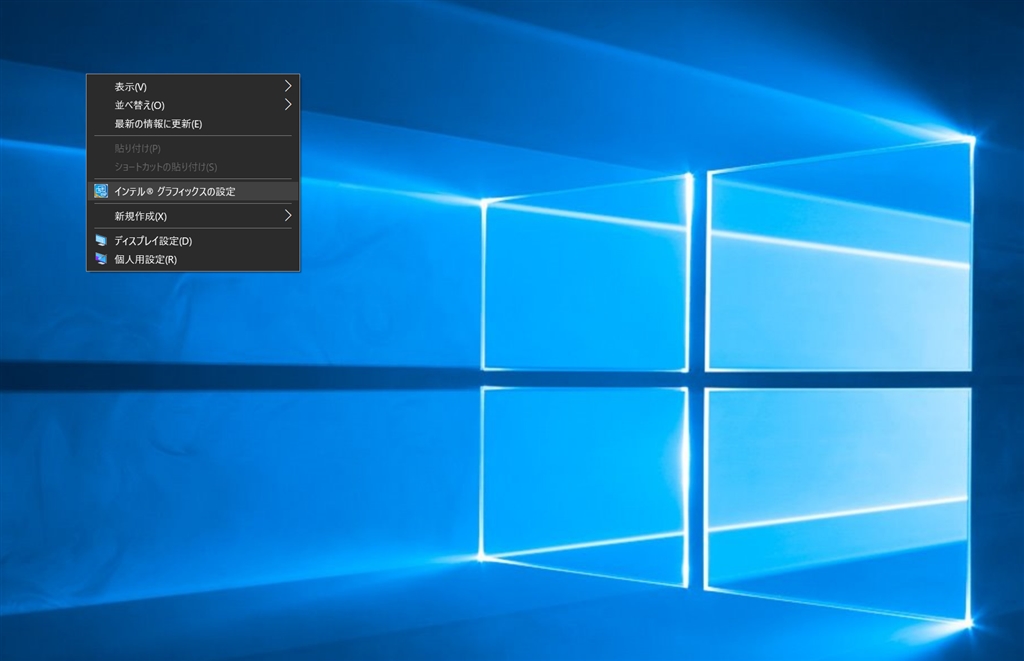Image resolution: width=1024 pixels, height=661 pixels.
Task: Click the grayed-out 貼り付け(P) entry
Action: pyautogui.click(x=193, y=148)
